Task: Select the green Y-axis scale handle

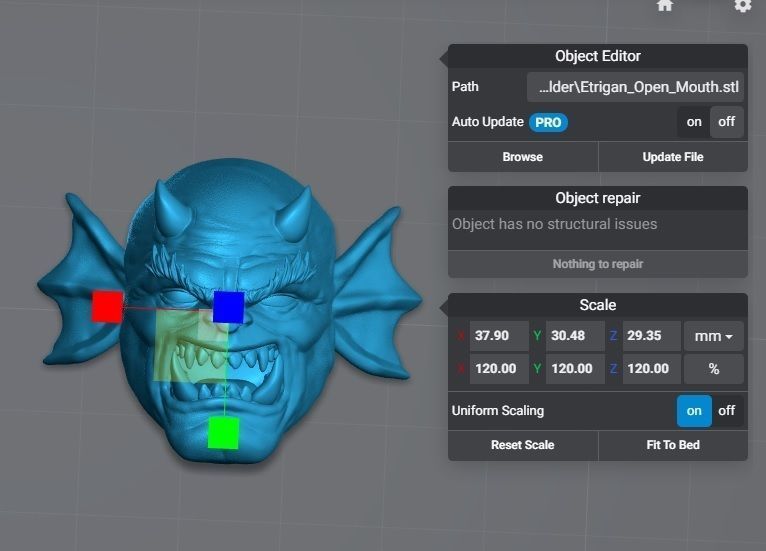Action: [x=223, y=432]
